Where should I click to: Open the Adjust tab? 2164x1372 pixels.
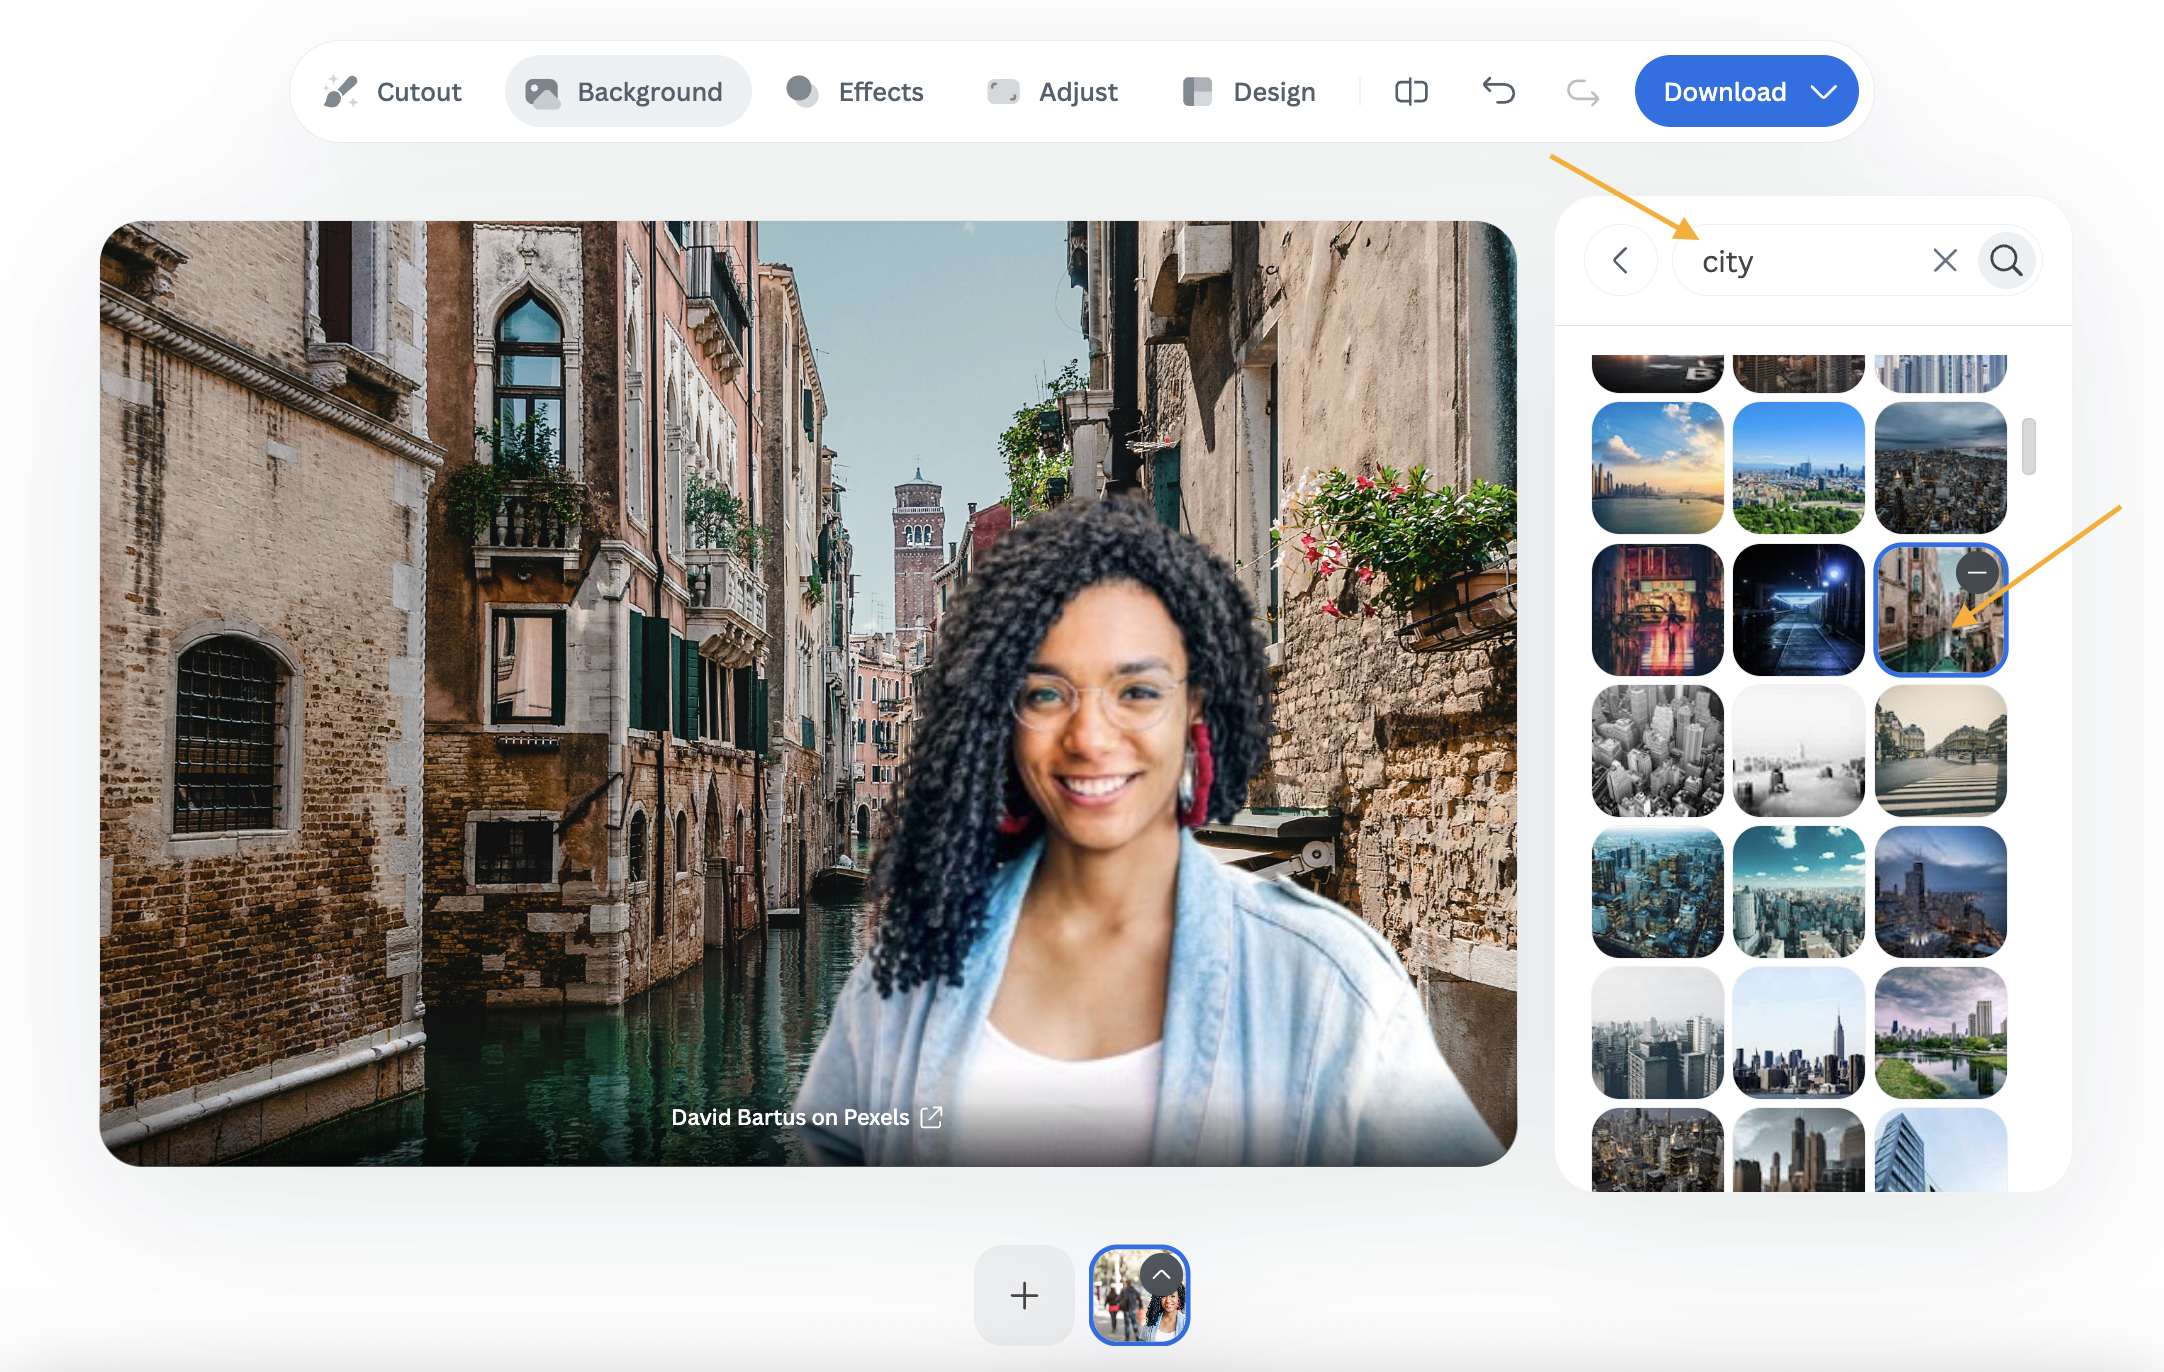[x=1053, y=92]
